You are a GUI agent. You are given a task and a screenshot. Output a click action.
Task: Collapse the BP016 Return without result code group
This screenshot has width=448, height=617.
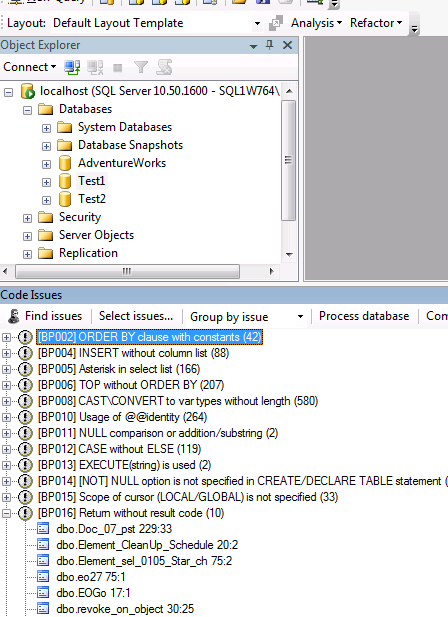coord(6,513)
